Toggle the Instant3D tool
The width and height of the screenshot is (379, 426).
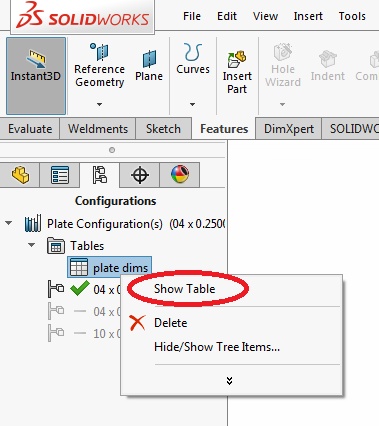(36, 76)
